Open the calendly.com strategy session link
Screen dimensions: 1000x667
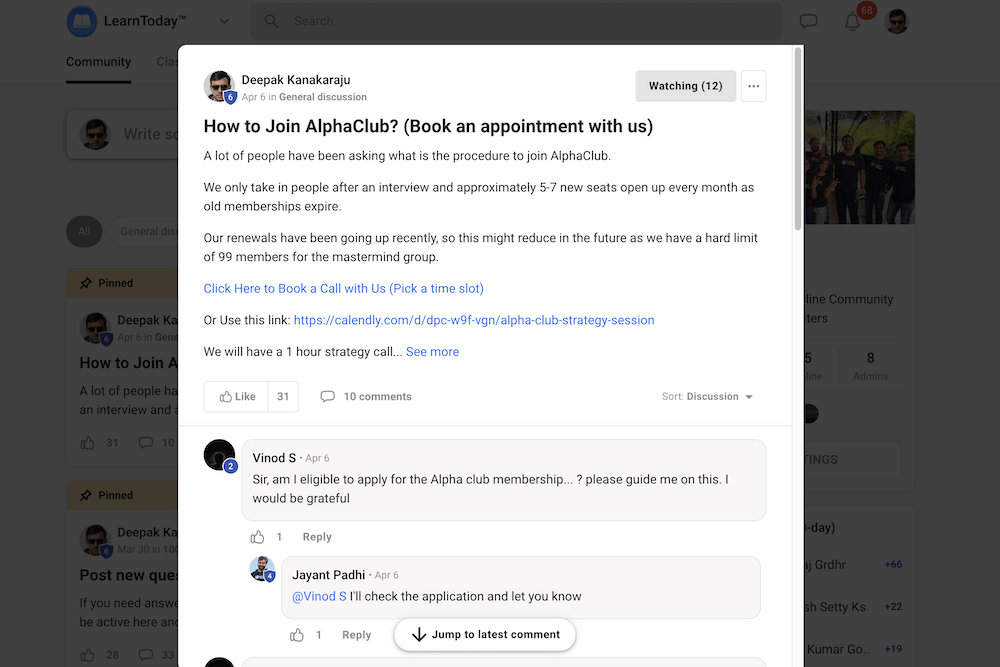click(474, 320)
